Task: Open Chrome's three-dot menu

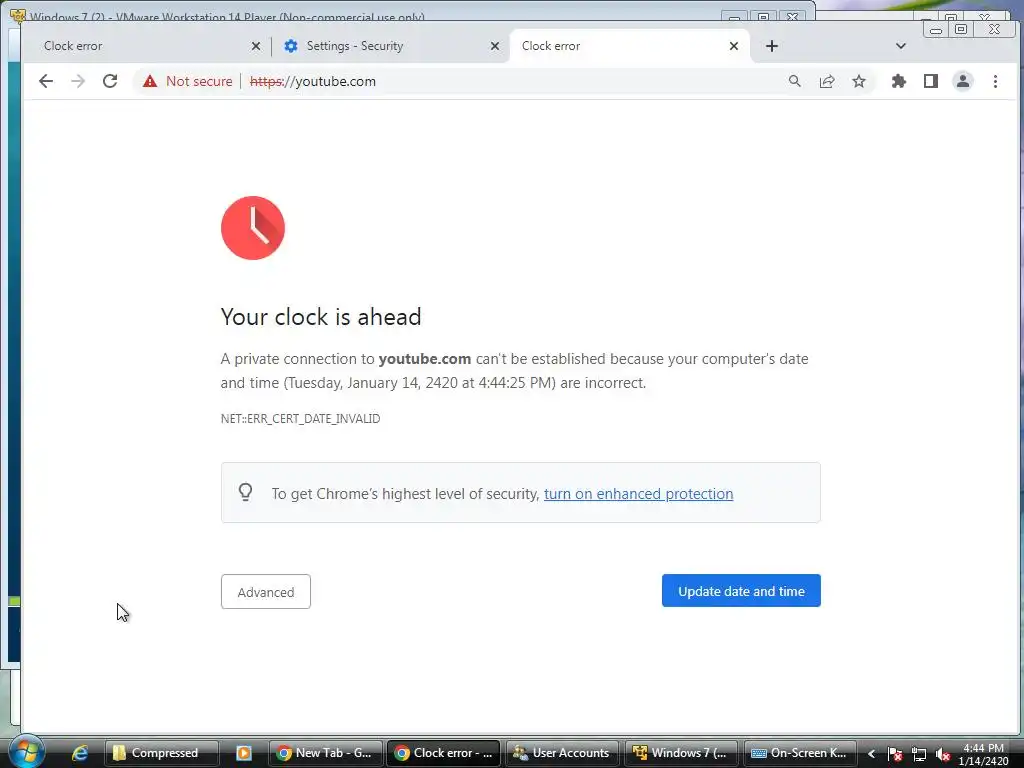Action: pyautogui.click(x=995, y=81)
